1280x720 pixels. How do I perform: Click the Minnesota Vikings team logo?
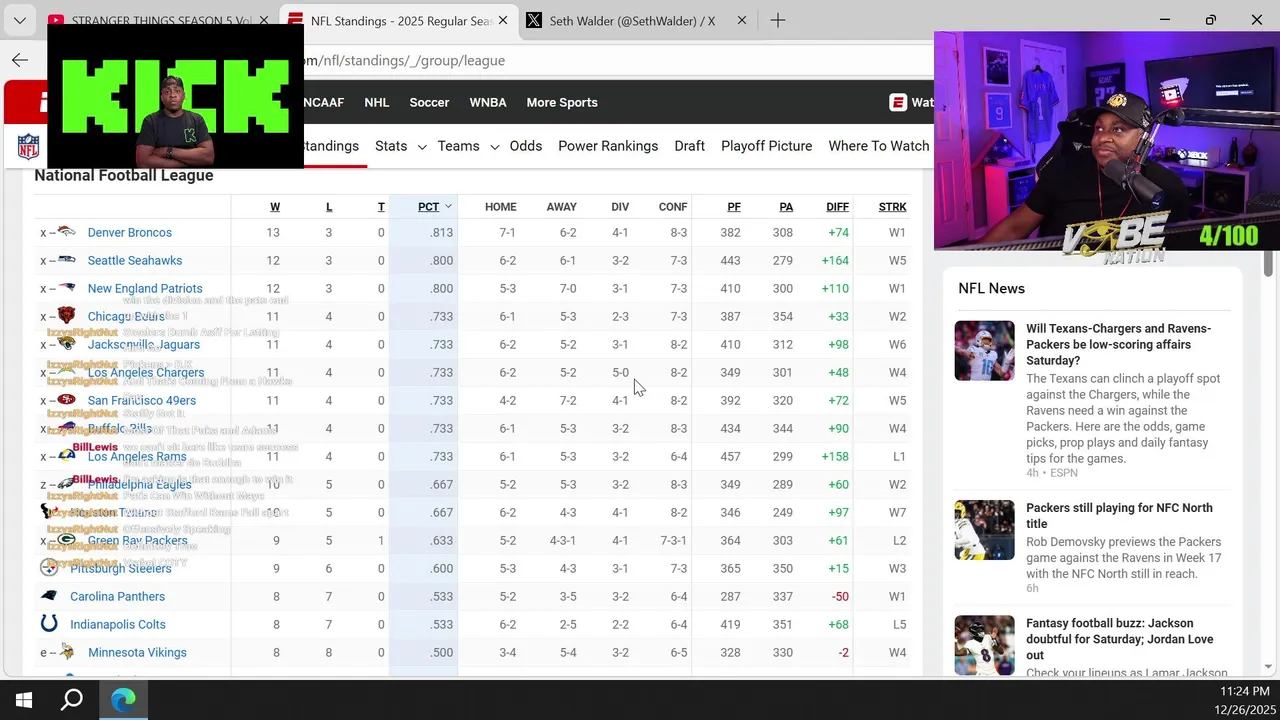click(66, 652)
